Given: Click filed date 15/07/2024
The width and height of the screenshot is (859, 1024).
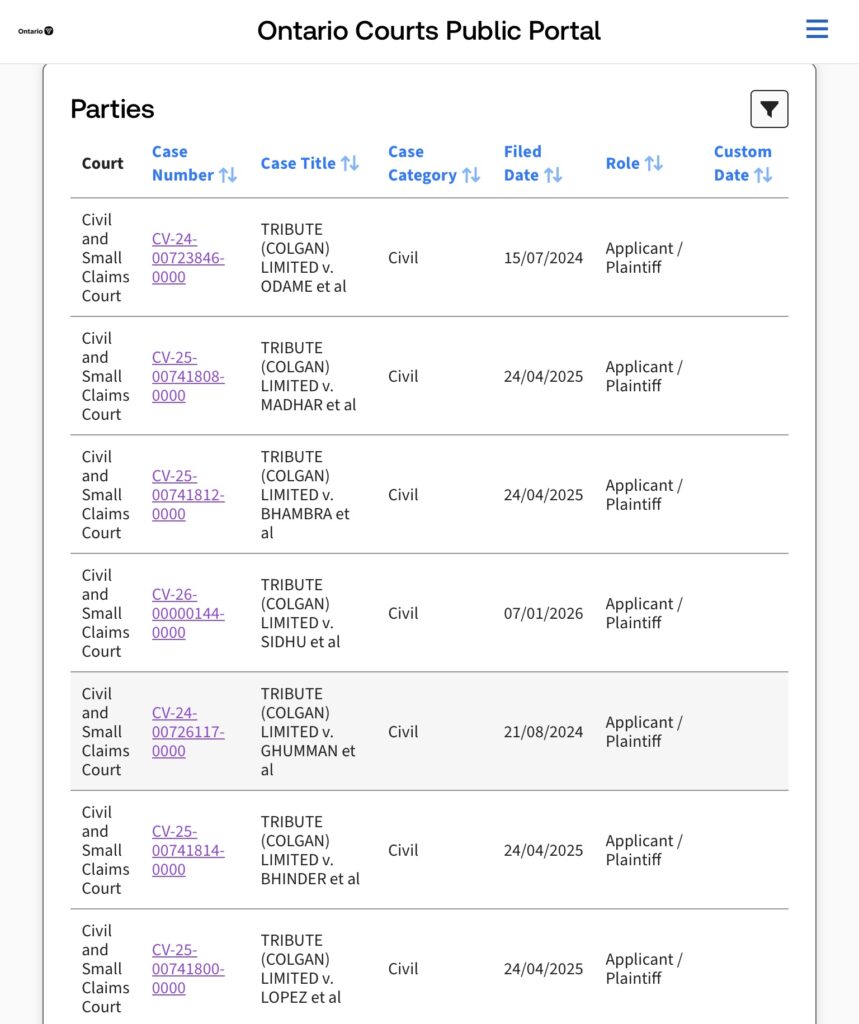Looking at the screenshot, I should 543,258.
